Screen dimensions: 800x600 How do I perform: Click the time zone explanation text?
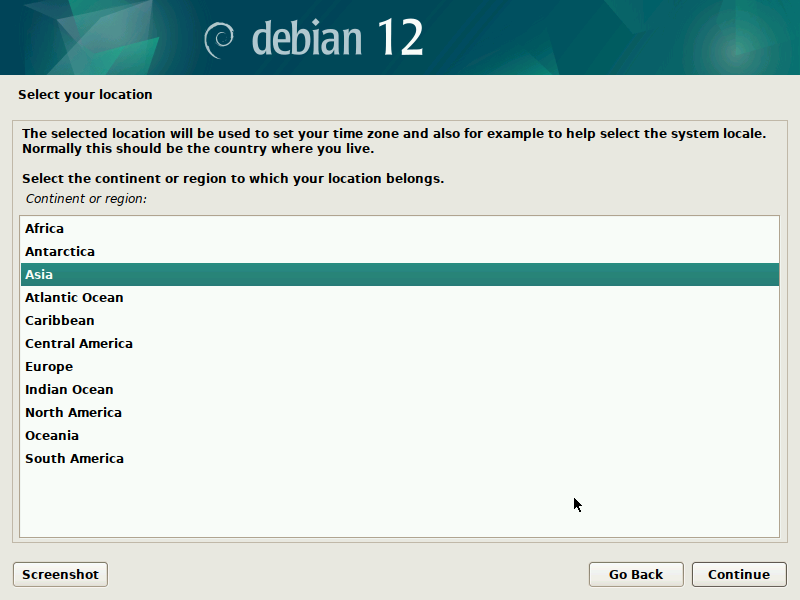click(x=393, y=140)
